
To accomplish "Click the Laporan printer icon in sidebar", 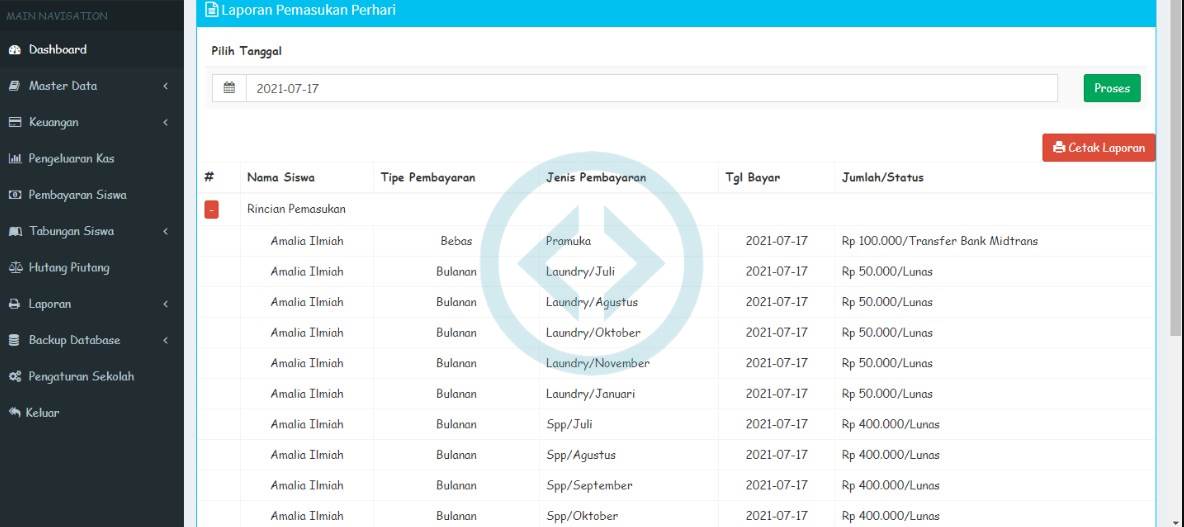I will [14, 304].
